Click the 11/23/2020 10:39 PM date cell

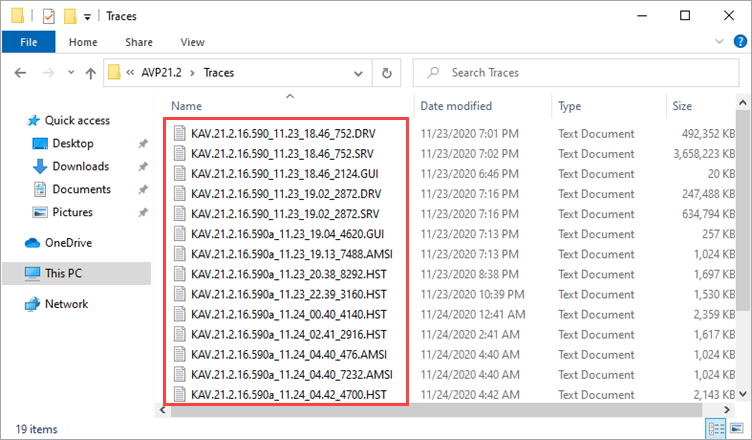click(x=472, y=295)
